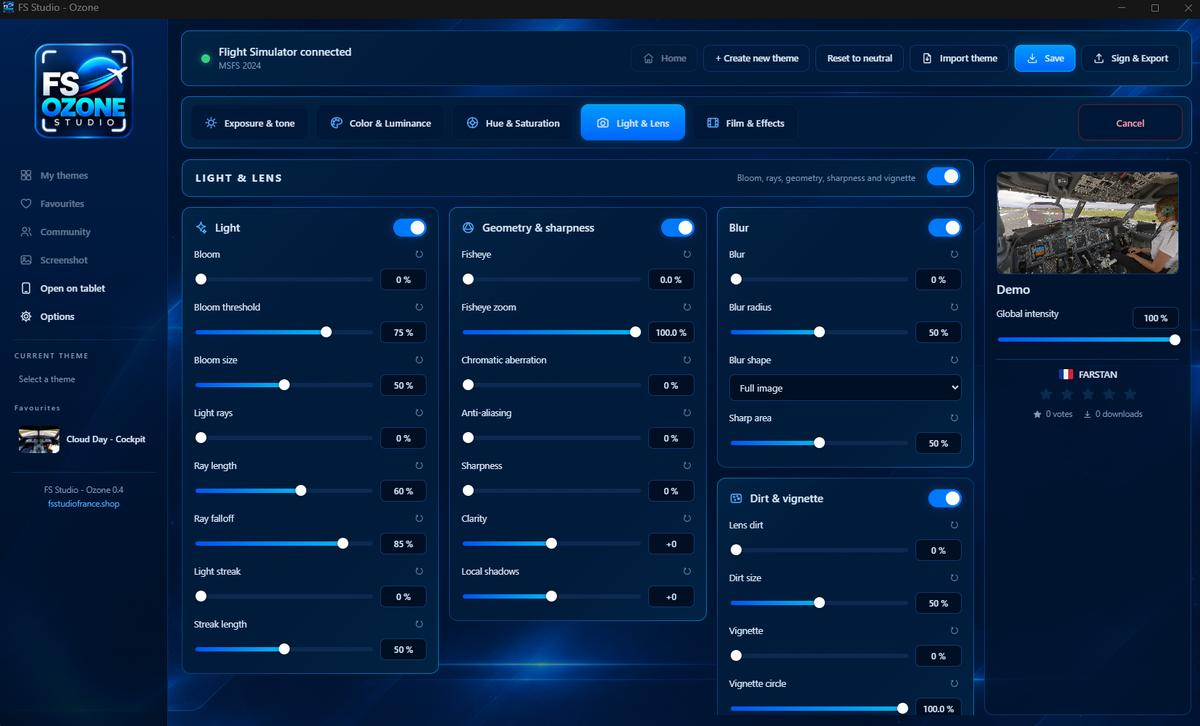Select Cloud Day - Cockpit favourite theme
The width and height of the screenshot is (1200, 726).
coord(83,440)
